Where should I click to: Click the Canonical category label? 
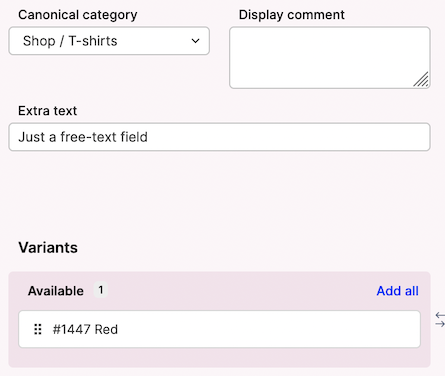78,15
